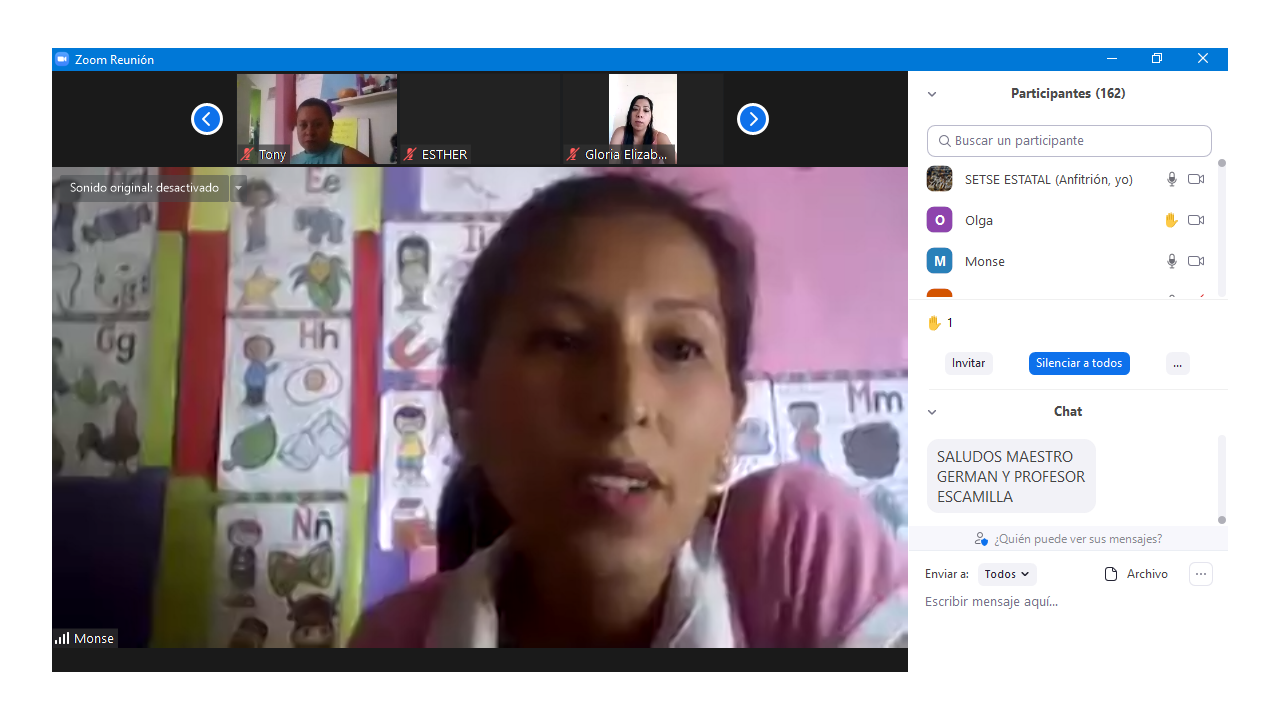This screenshot has height=720, width=1280.
Task: Click the left arrow to show previous videos
Action: tap(206, 119)
